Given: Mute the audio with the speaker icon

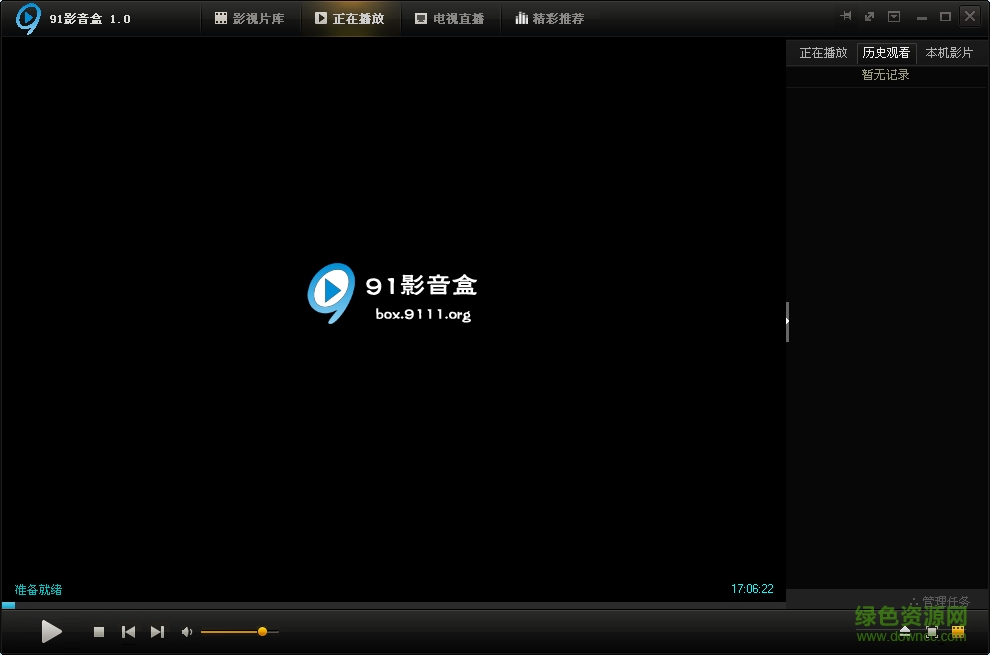Looking at the screenshot, I should pyautogui.click(x=186, y=631).
